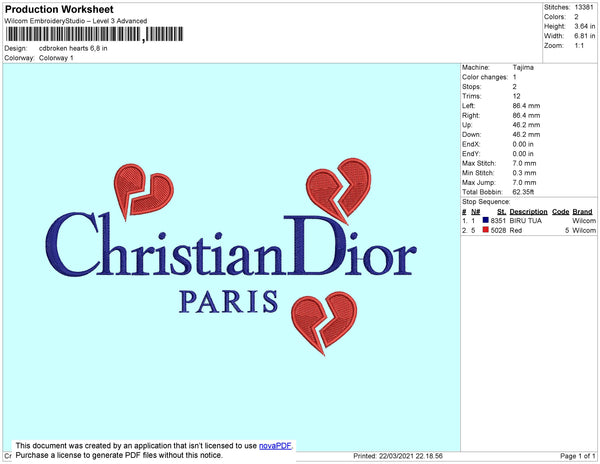The image size is (600, 464).
Task: Click the Stitches count 13381
Action: (x=584, y=7)
